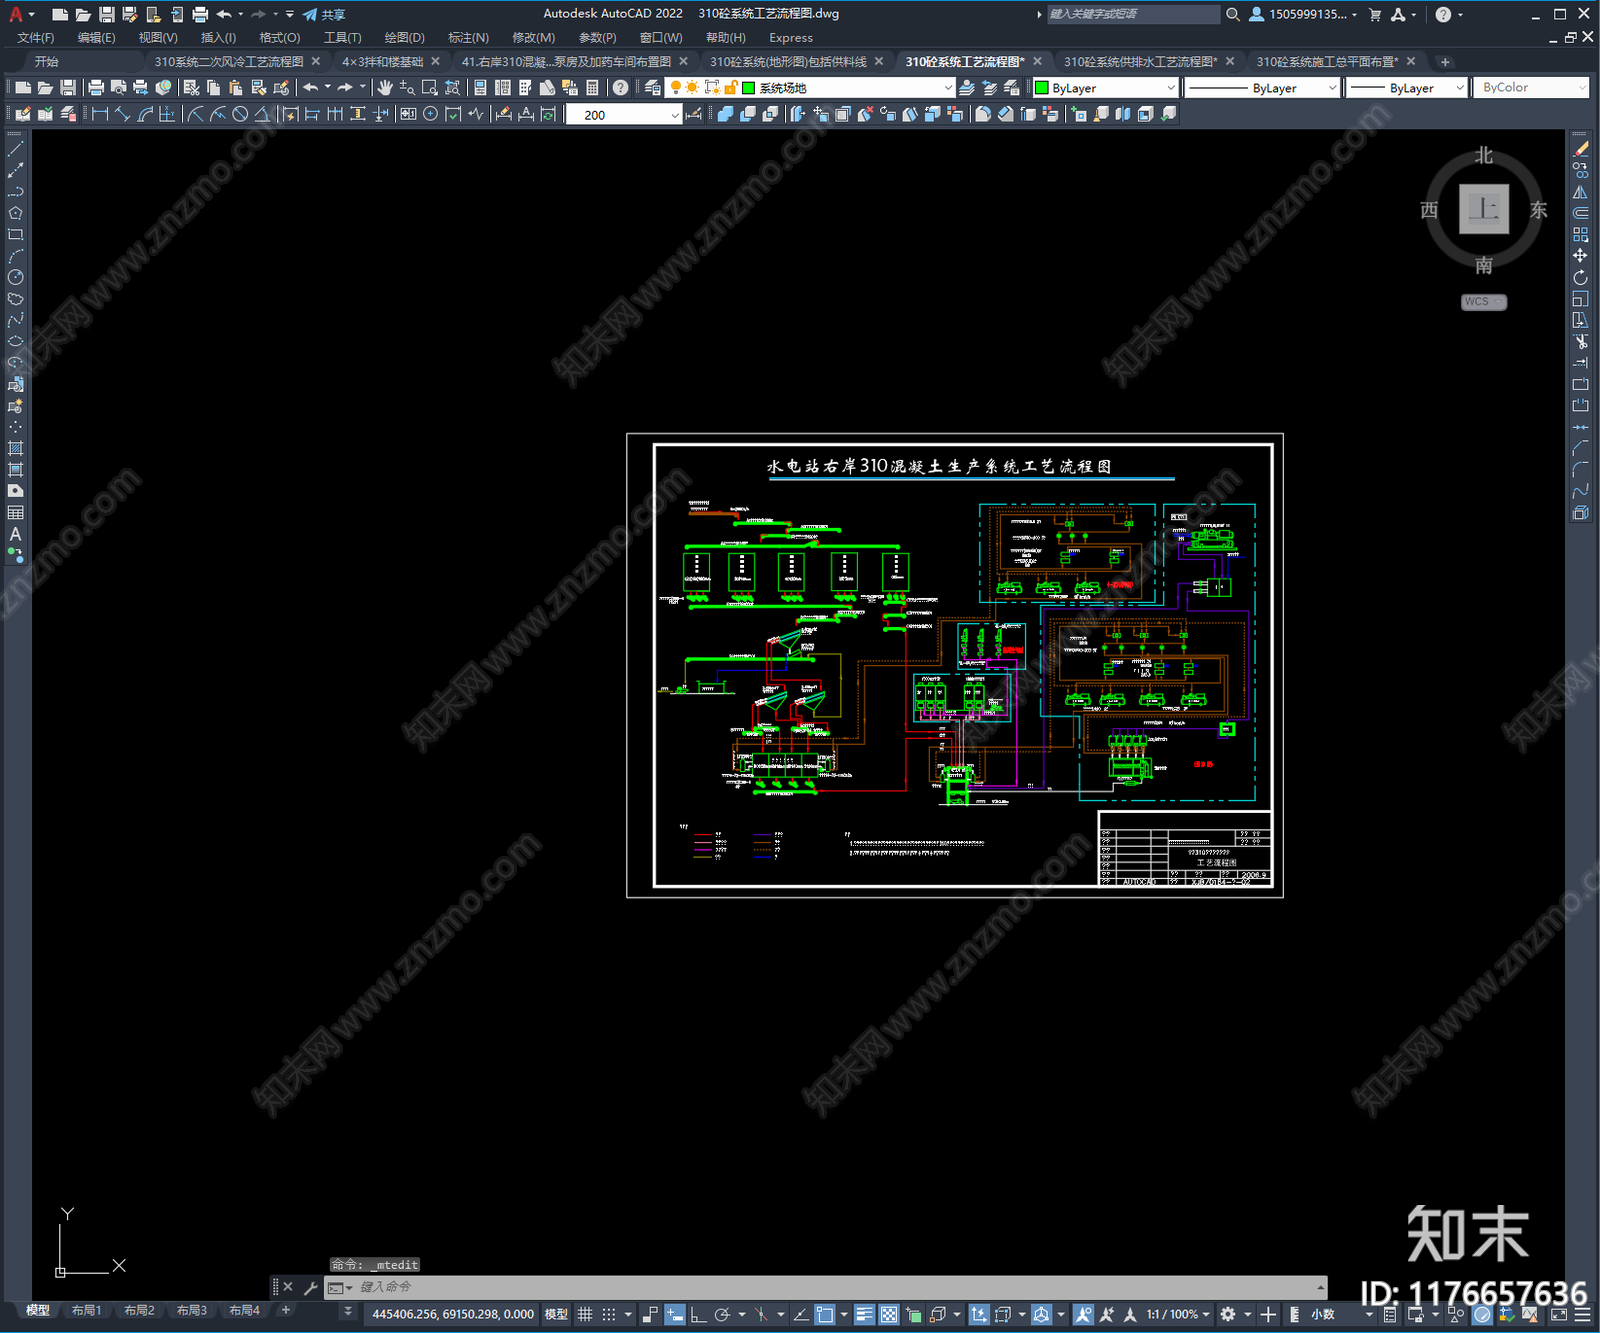This screenshot has width=1600, height=1333.
Task: Select the Move tool in modify toolbar
Action: click(1580, 256)
